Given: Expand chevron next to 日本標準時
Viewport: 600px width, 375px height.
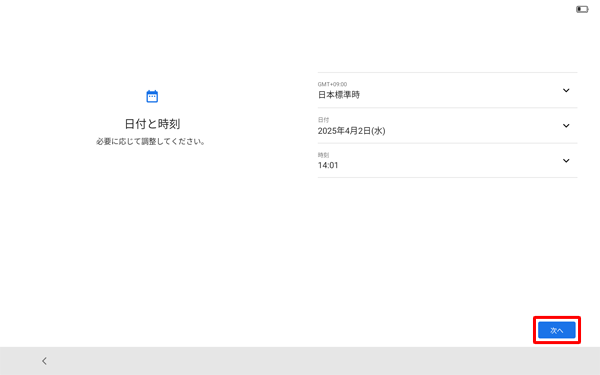Looking at the screenshot, I should coord(566,91).
